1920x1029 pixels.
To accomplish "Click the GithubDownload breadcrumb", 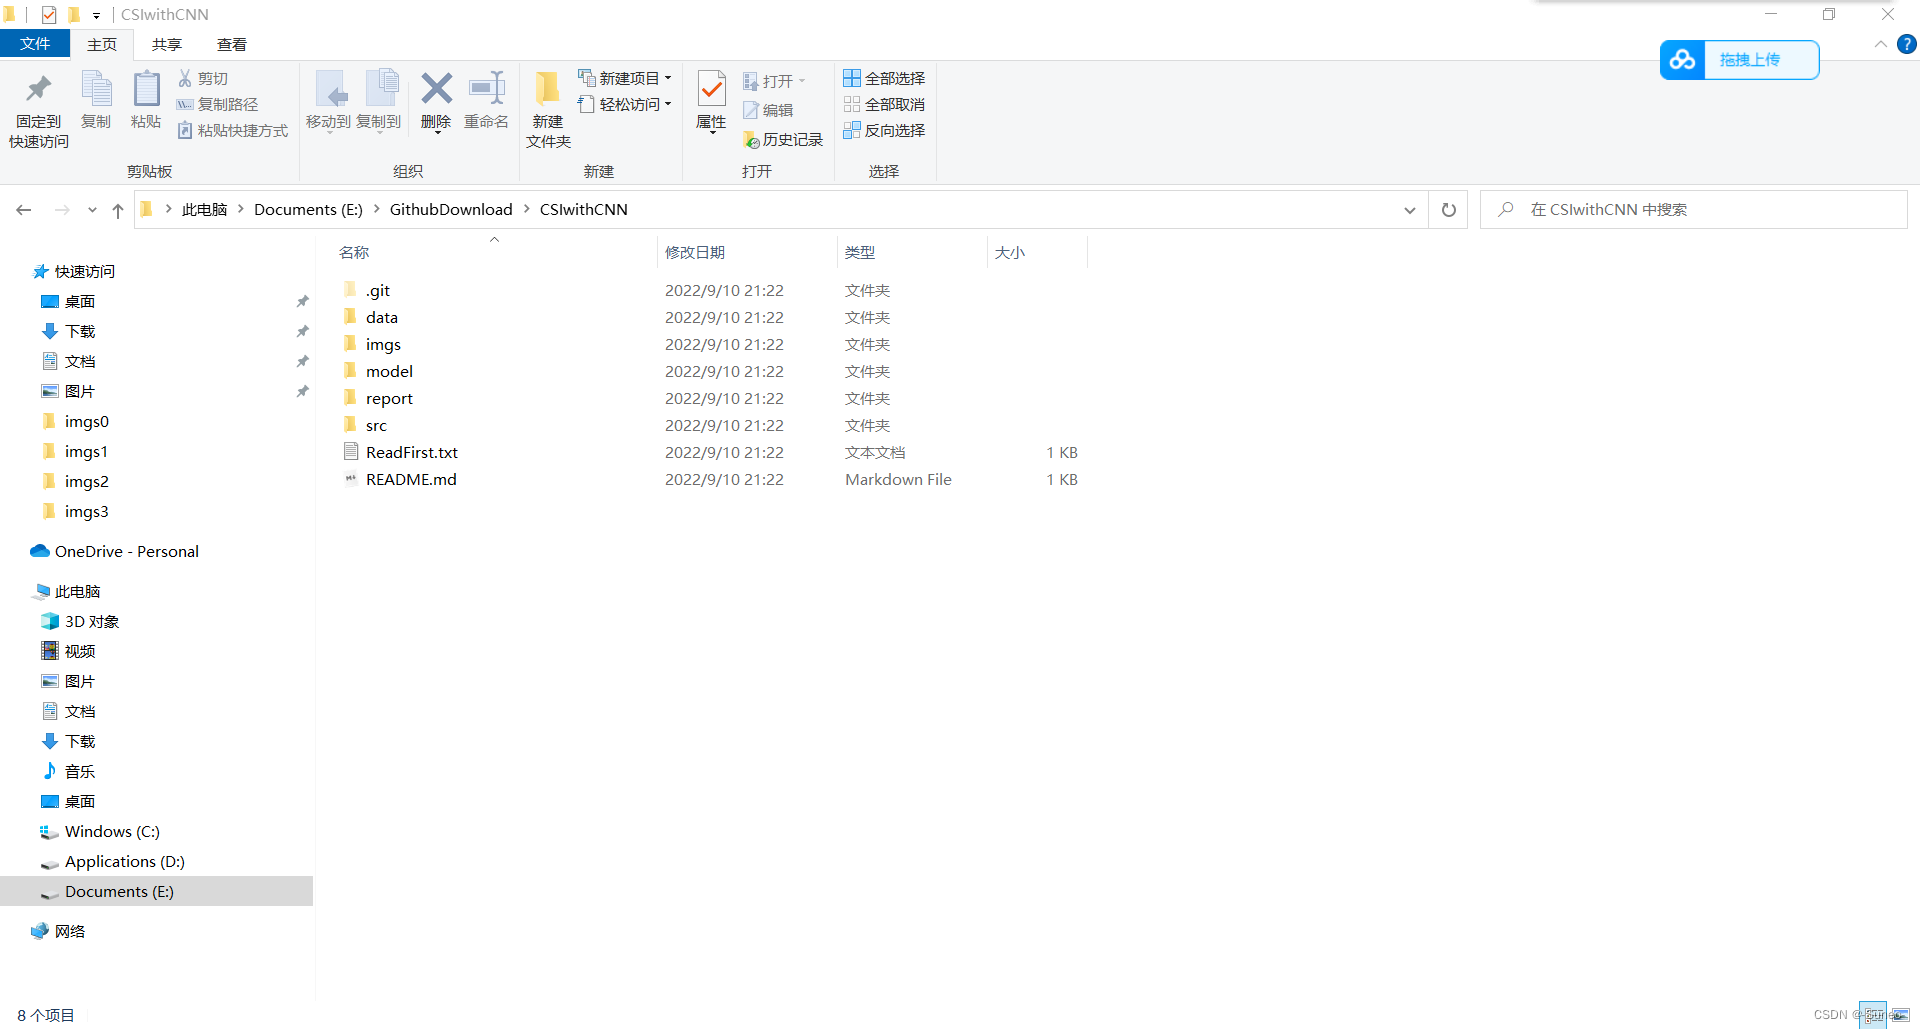I will pos(451,209).
